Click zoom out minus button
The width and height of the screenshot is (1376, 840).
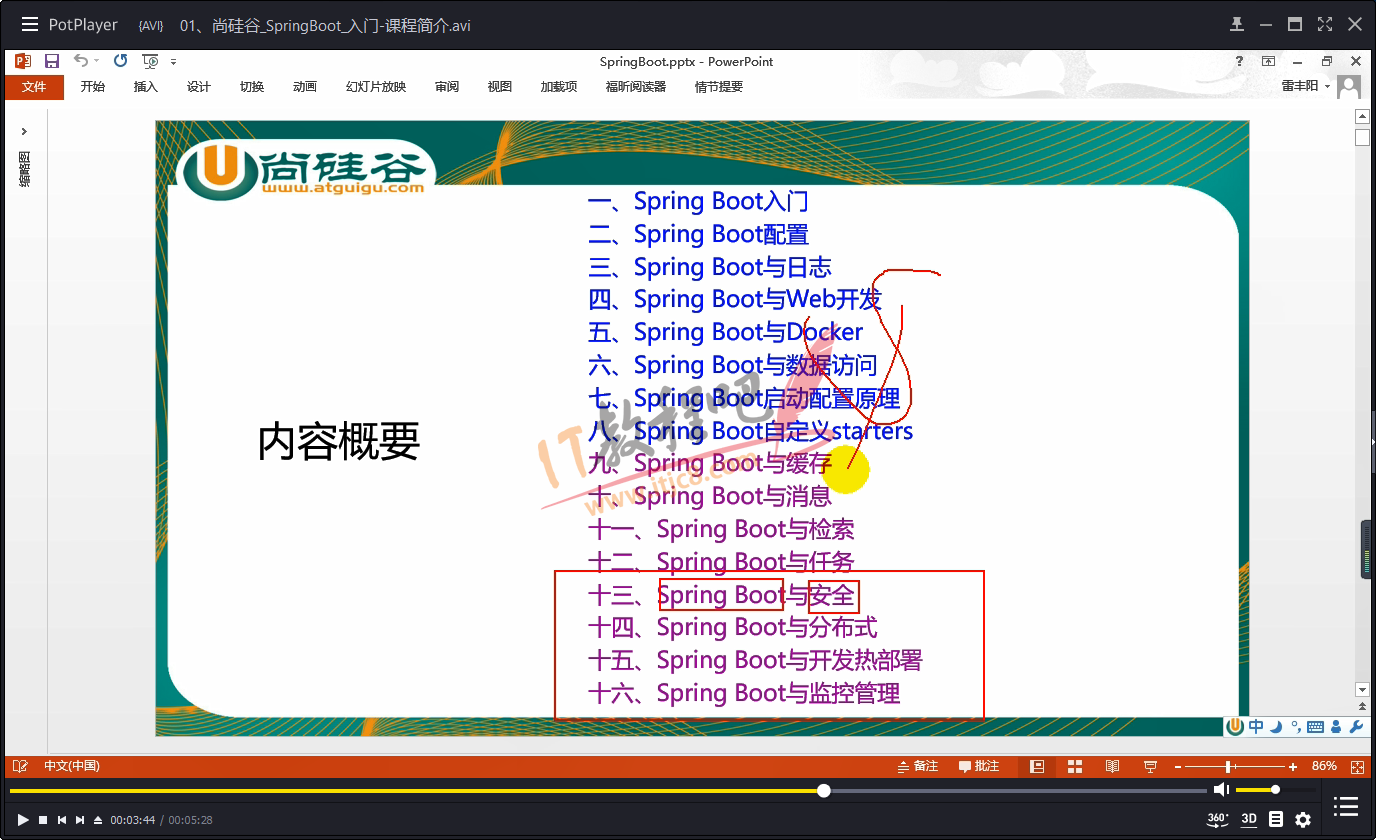(x=1178, y=767)
